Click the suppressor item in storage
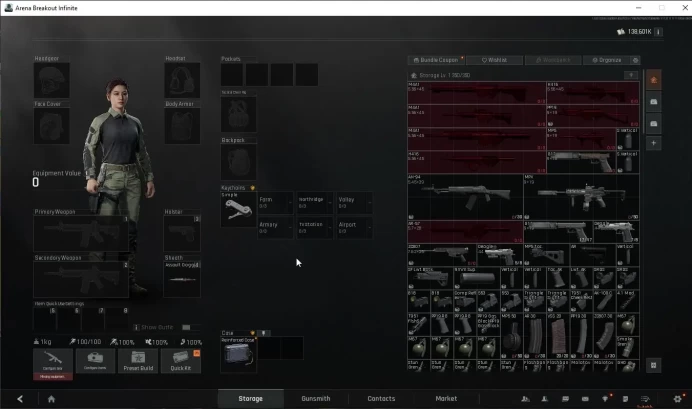This screenshot has height=409, width=692. [477, 278]
